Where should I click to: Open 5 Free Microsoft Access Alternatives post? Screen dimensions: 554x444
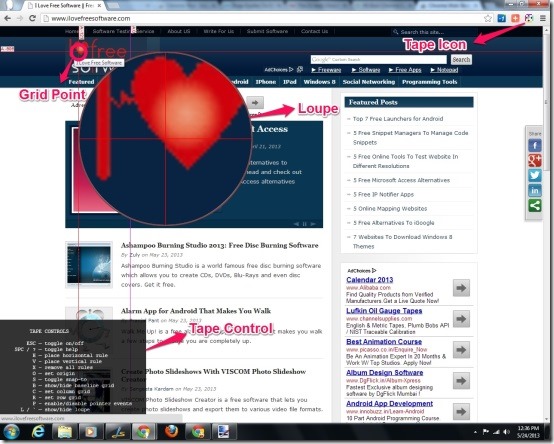[x=401, y=180]
